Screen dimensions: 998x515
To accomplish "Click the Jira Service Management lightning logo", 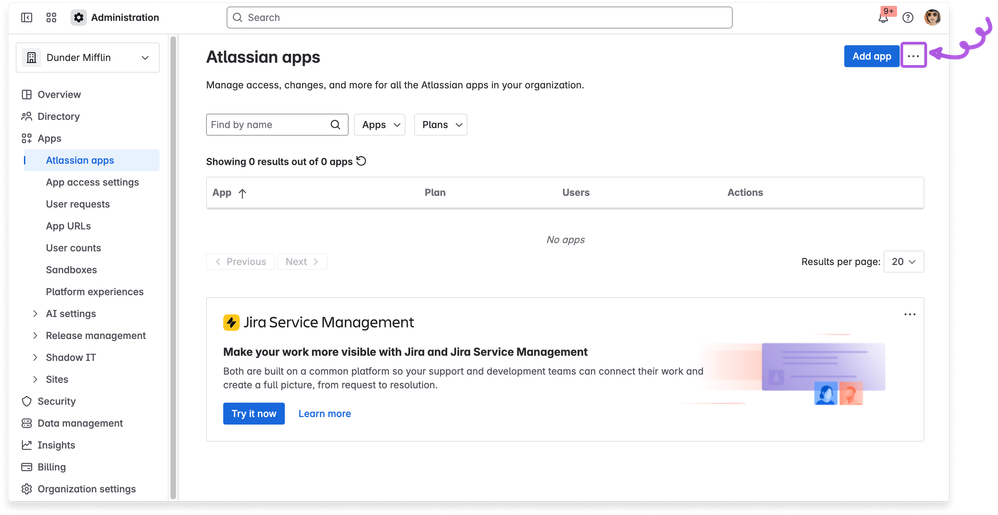I will click(231, 322).
